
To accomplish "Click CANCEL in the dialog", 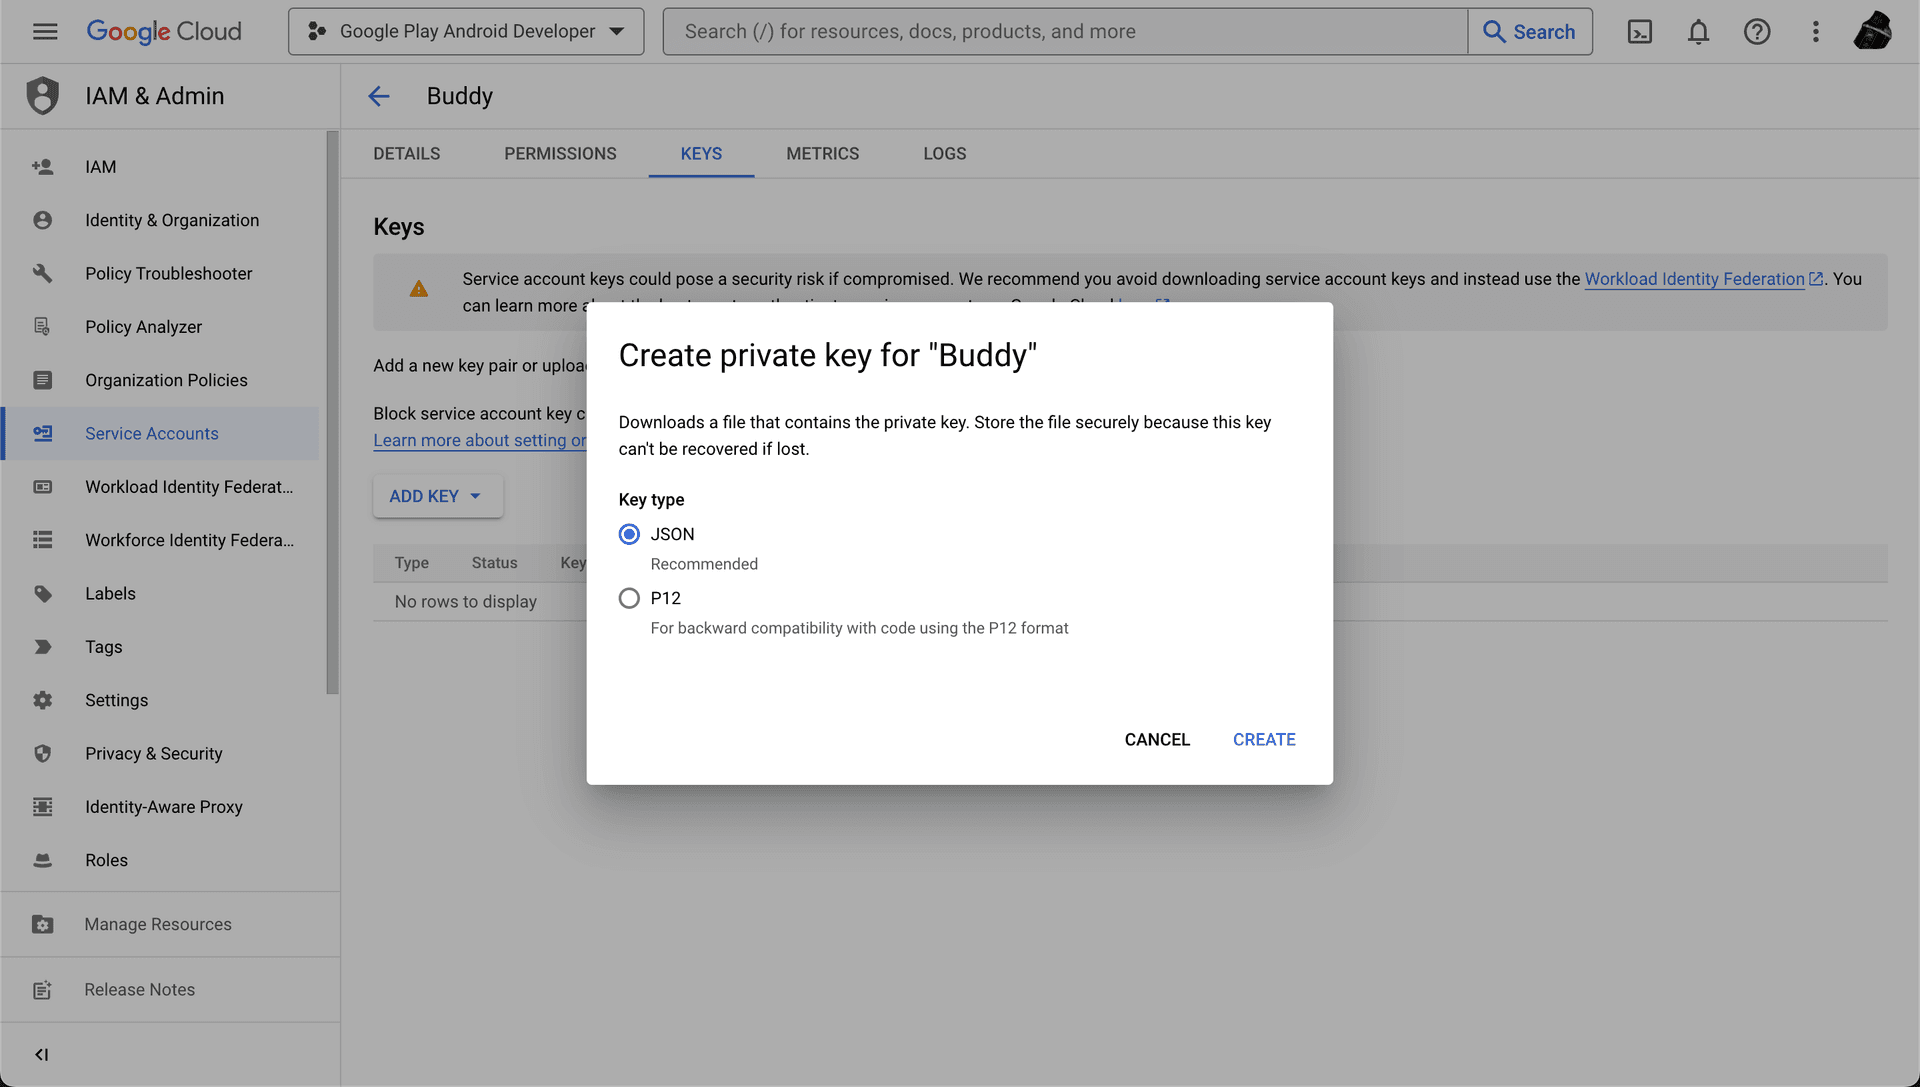I will pyautogui.click(x=1157, y=739).
